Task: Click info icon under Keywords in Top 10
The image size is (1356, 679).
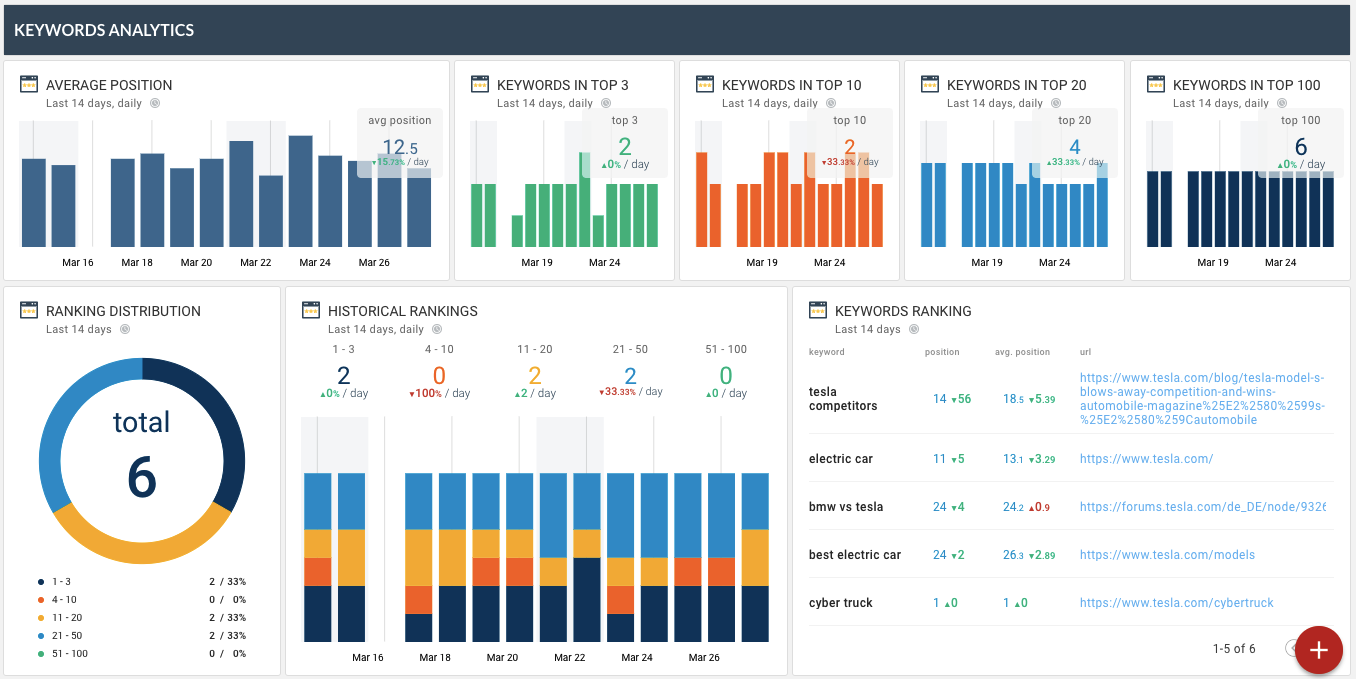Action: (x=831, y=103)
